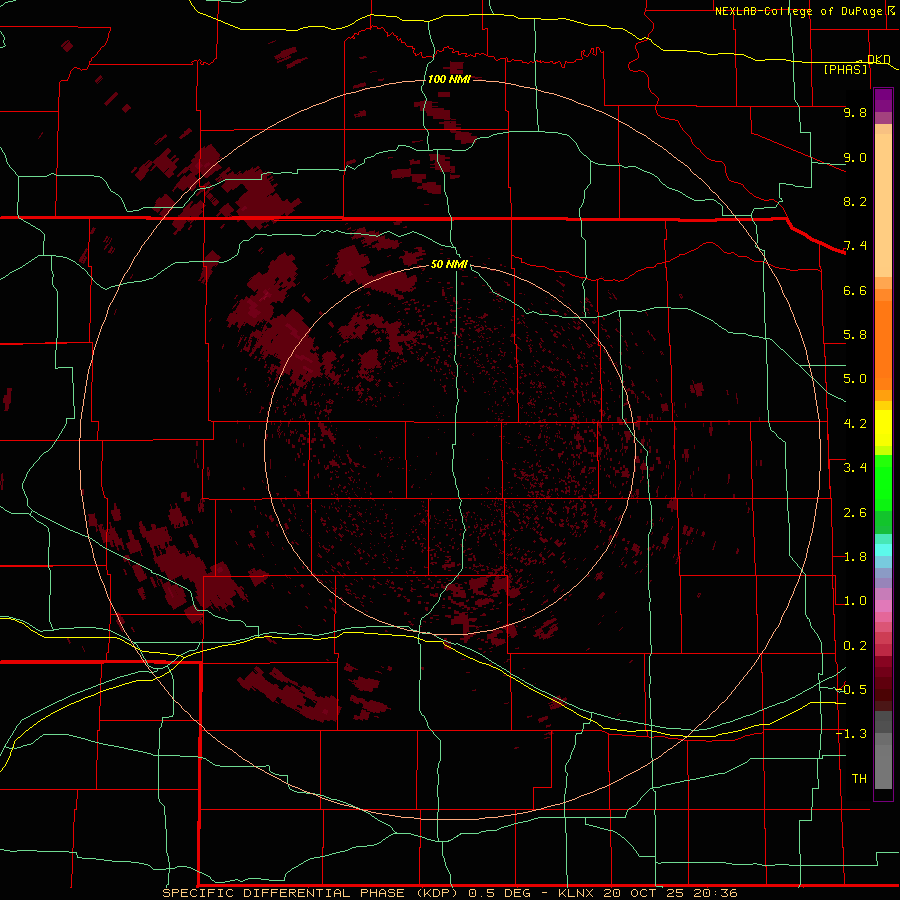Click the 5.0 legend value

tap(855, 379)
